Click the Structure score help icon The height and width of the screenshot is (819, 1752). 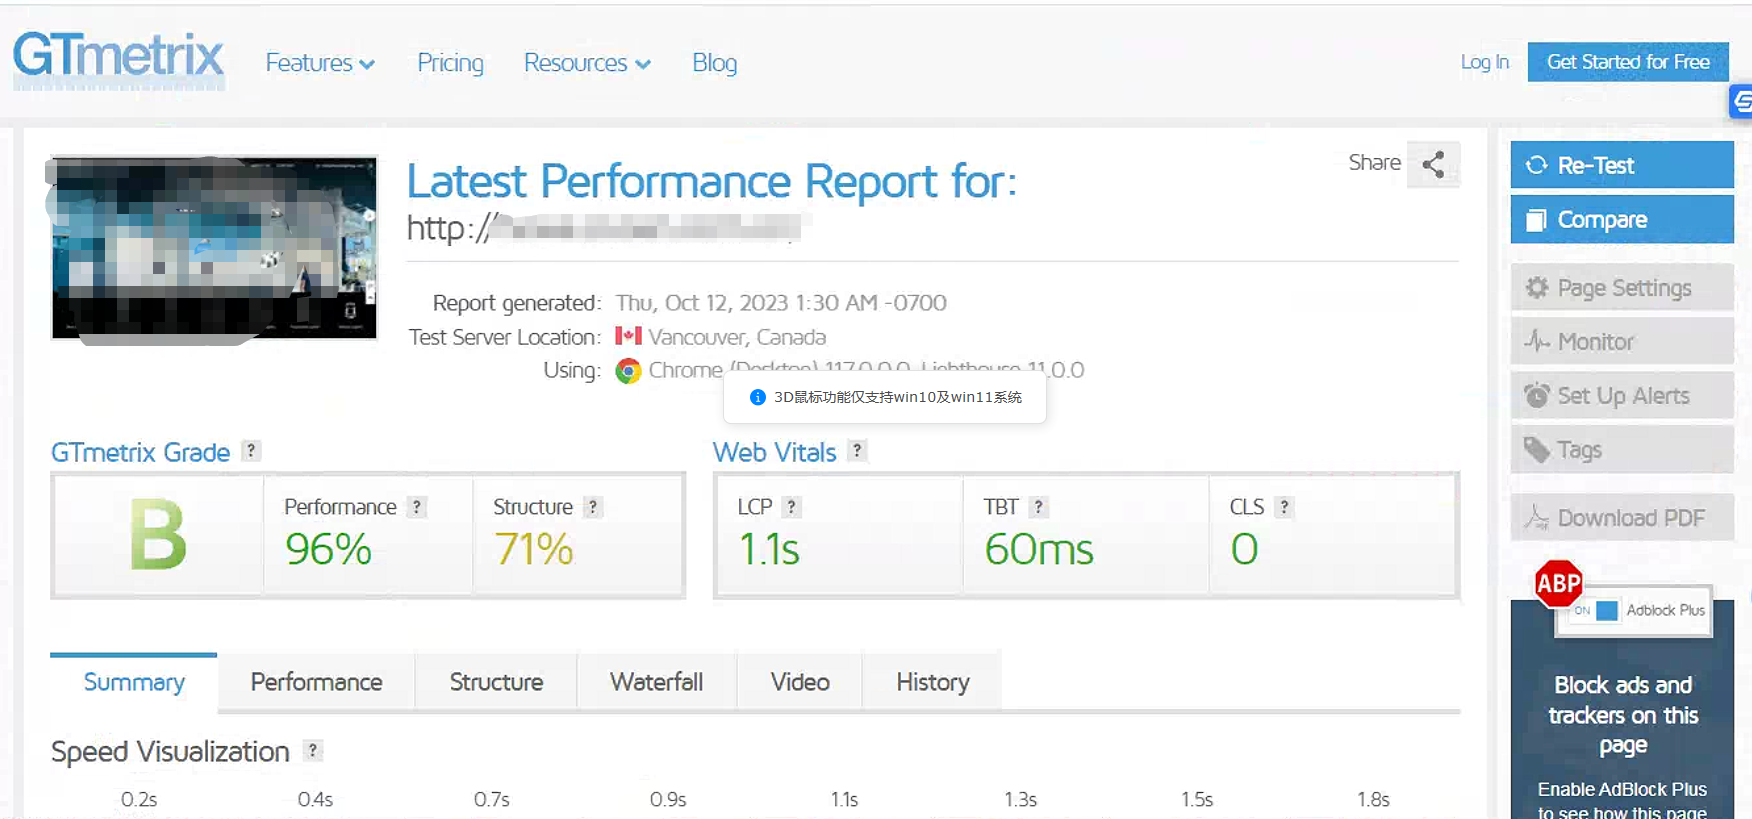[x=593, y=507]
